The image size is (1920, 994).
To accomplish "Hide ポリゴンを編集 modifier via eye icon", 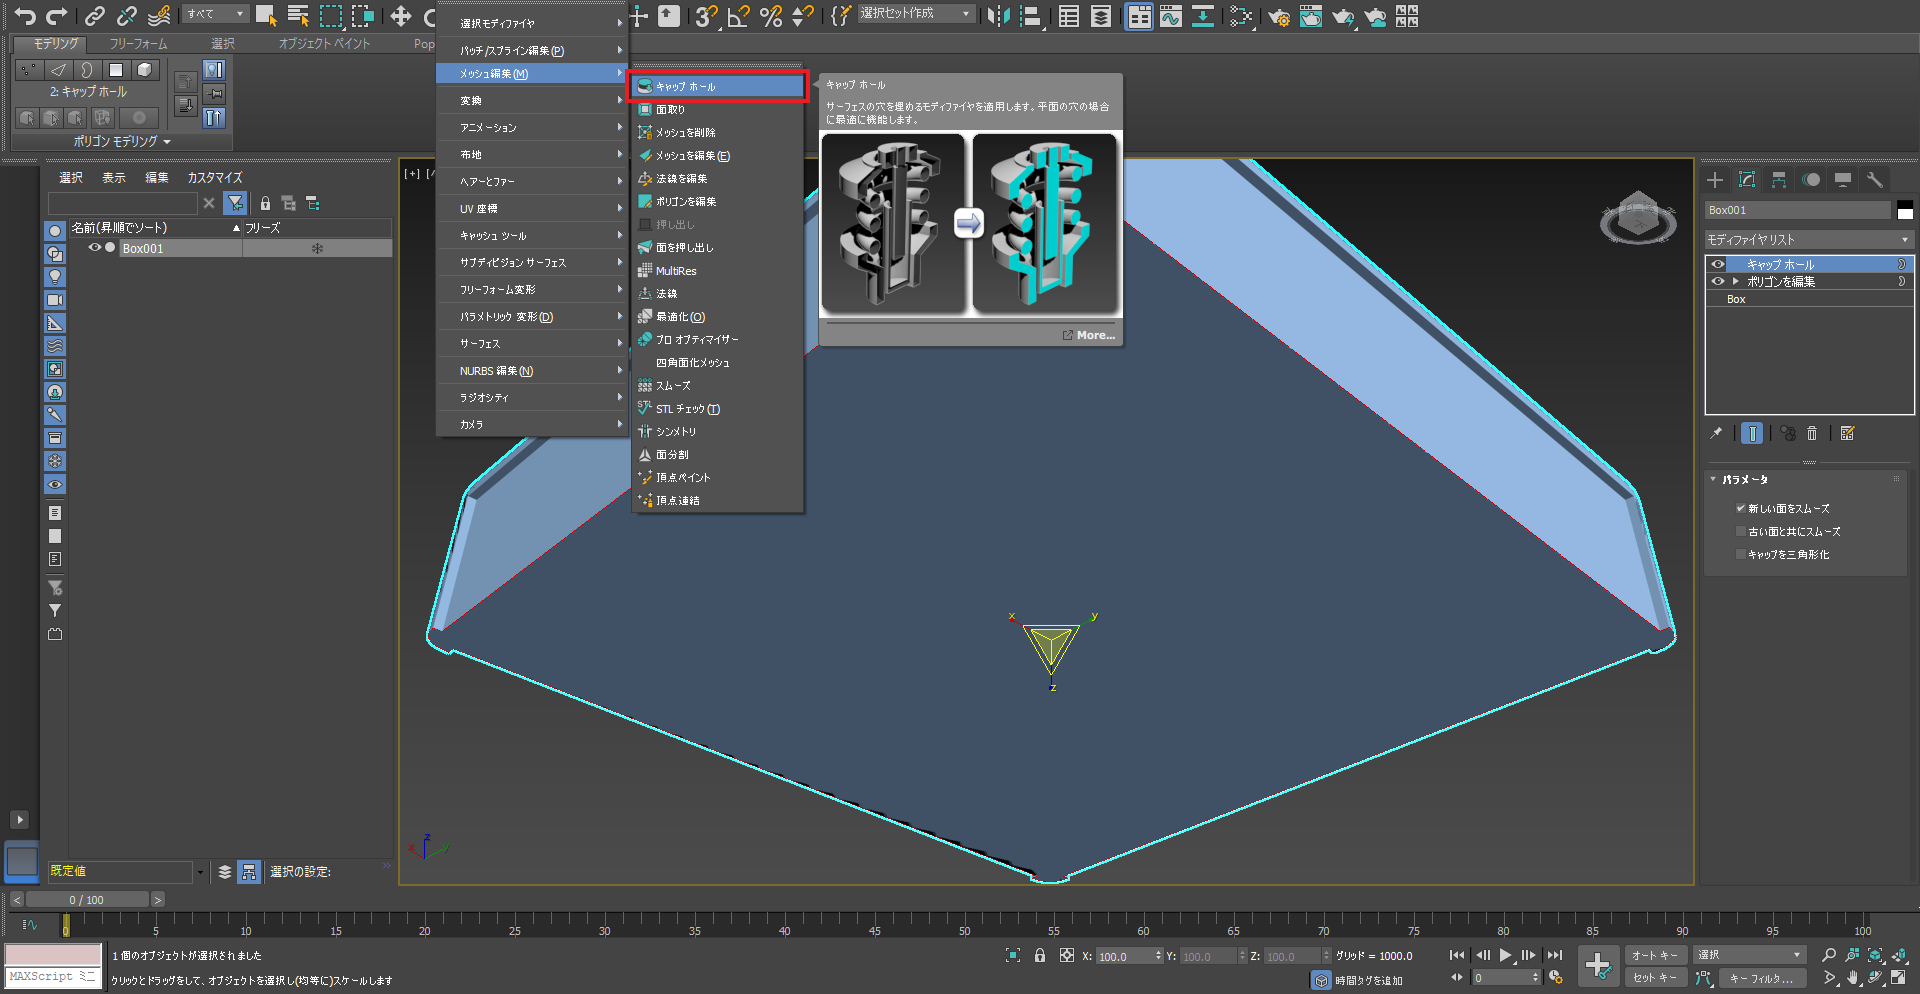I will point(1718,282).
